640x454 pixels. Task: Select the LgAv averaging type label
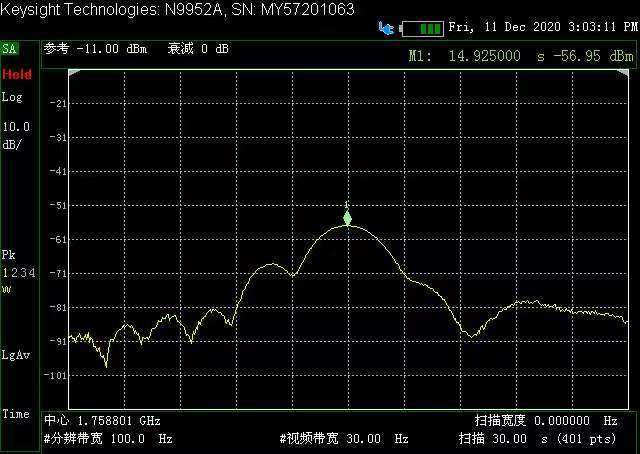[15, 354]
